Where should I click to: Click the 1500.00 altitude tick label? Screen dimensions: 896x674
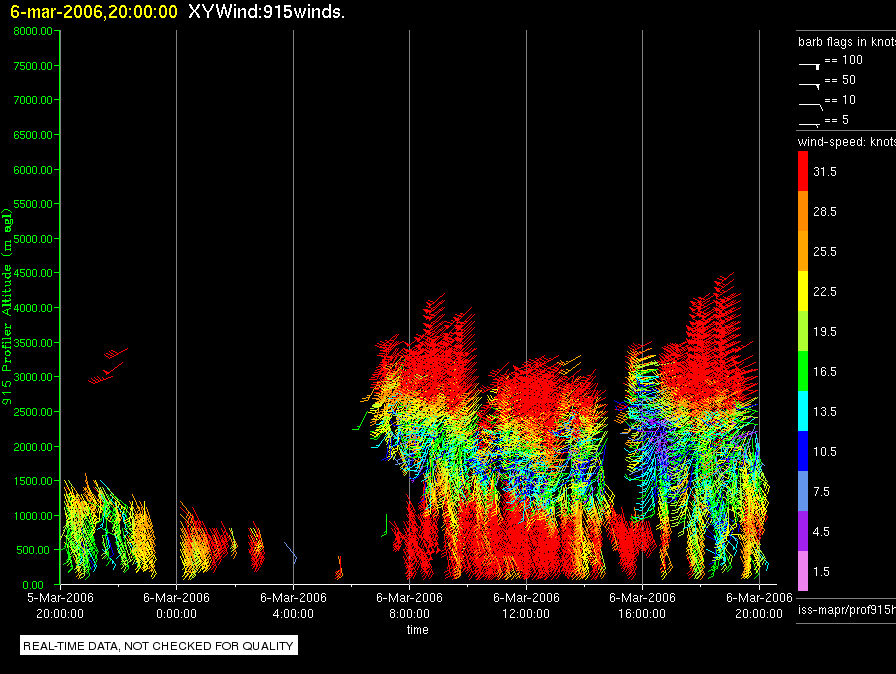coord(33,481)
